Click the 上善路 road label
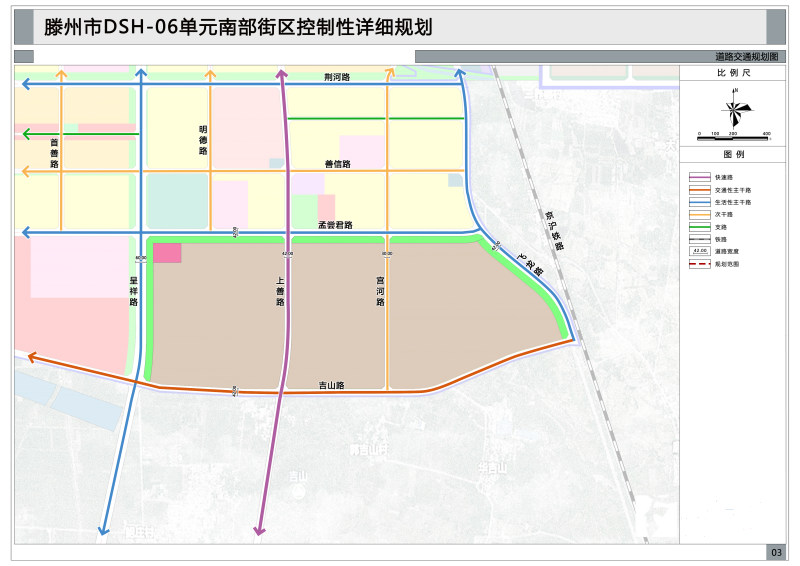The width and height of the screenshot is (800, 566). [x=280, y=291]
